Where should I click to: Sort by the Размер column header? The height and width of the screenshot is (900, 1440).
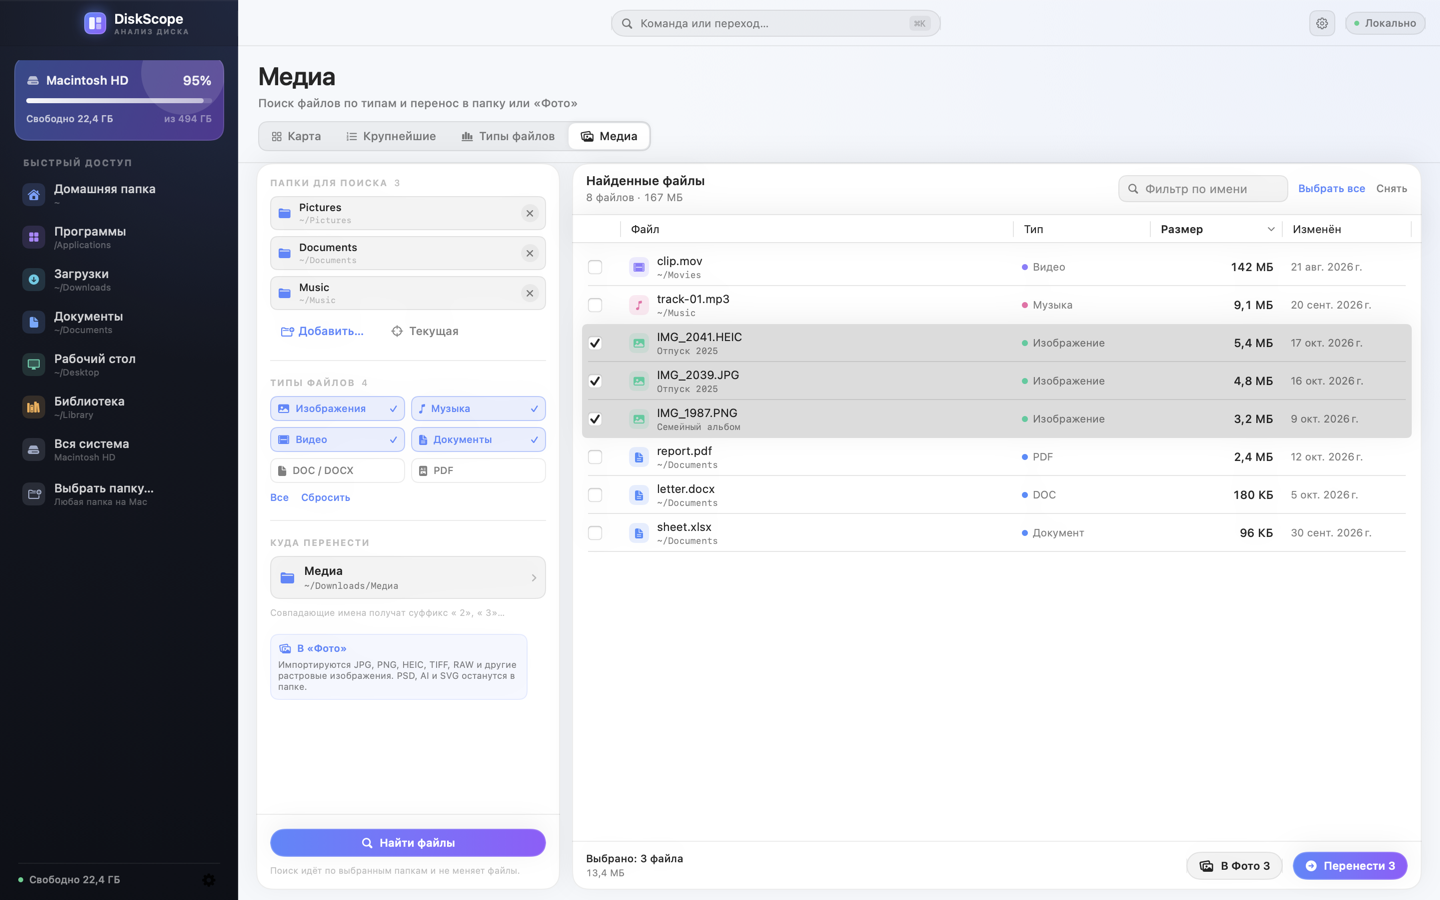pyautogui.click(x=1216, y=229)
